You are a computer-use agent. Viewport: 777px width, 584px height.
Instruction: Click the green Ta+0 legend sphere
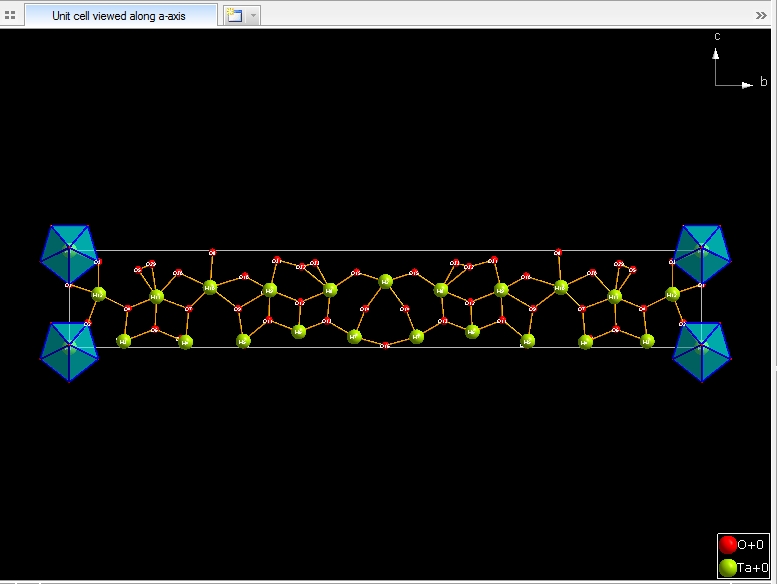click(728, 568)
